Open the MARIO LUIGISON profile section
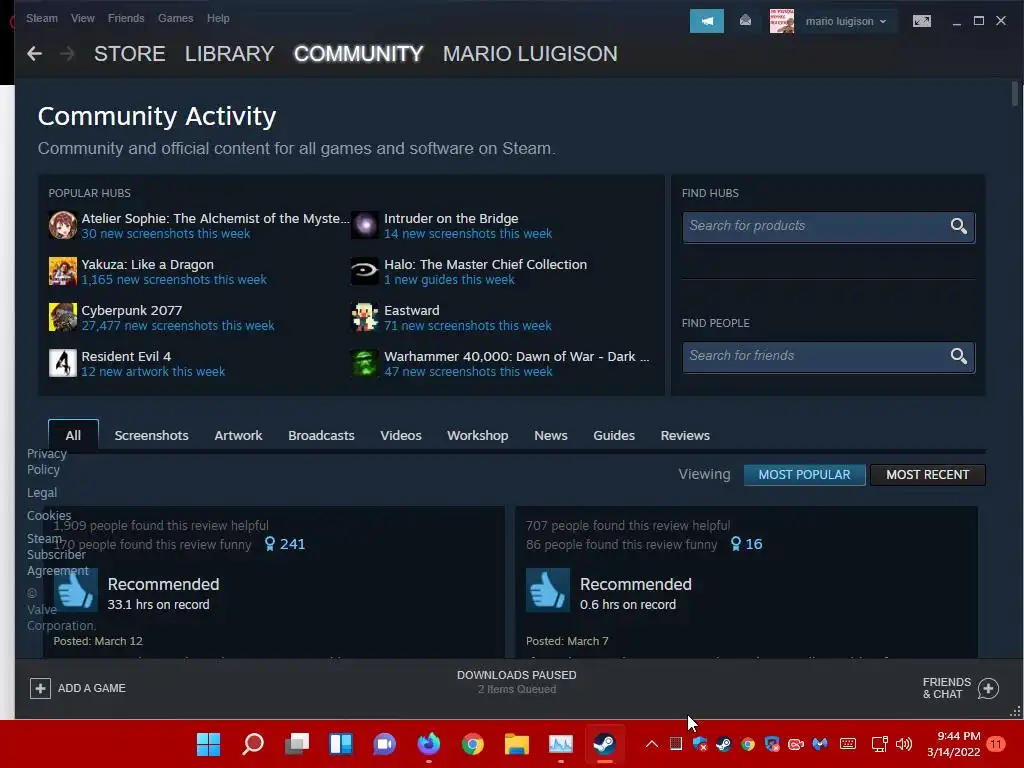1024x768 pixels. [x=530, y=54]
